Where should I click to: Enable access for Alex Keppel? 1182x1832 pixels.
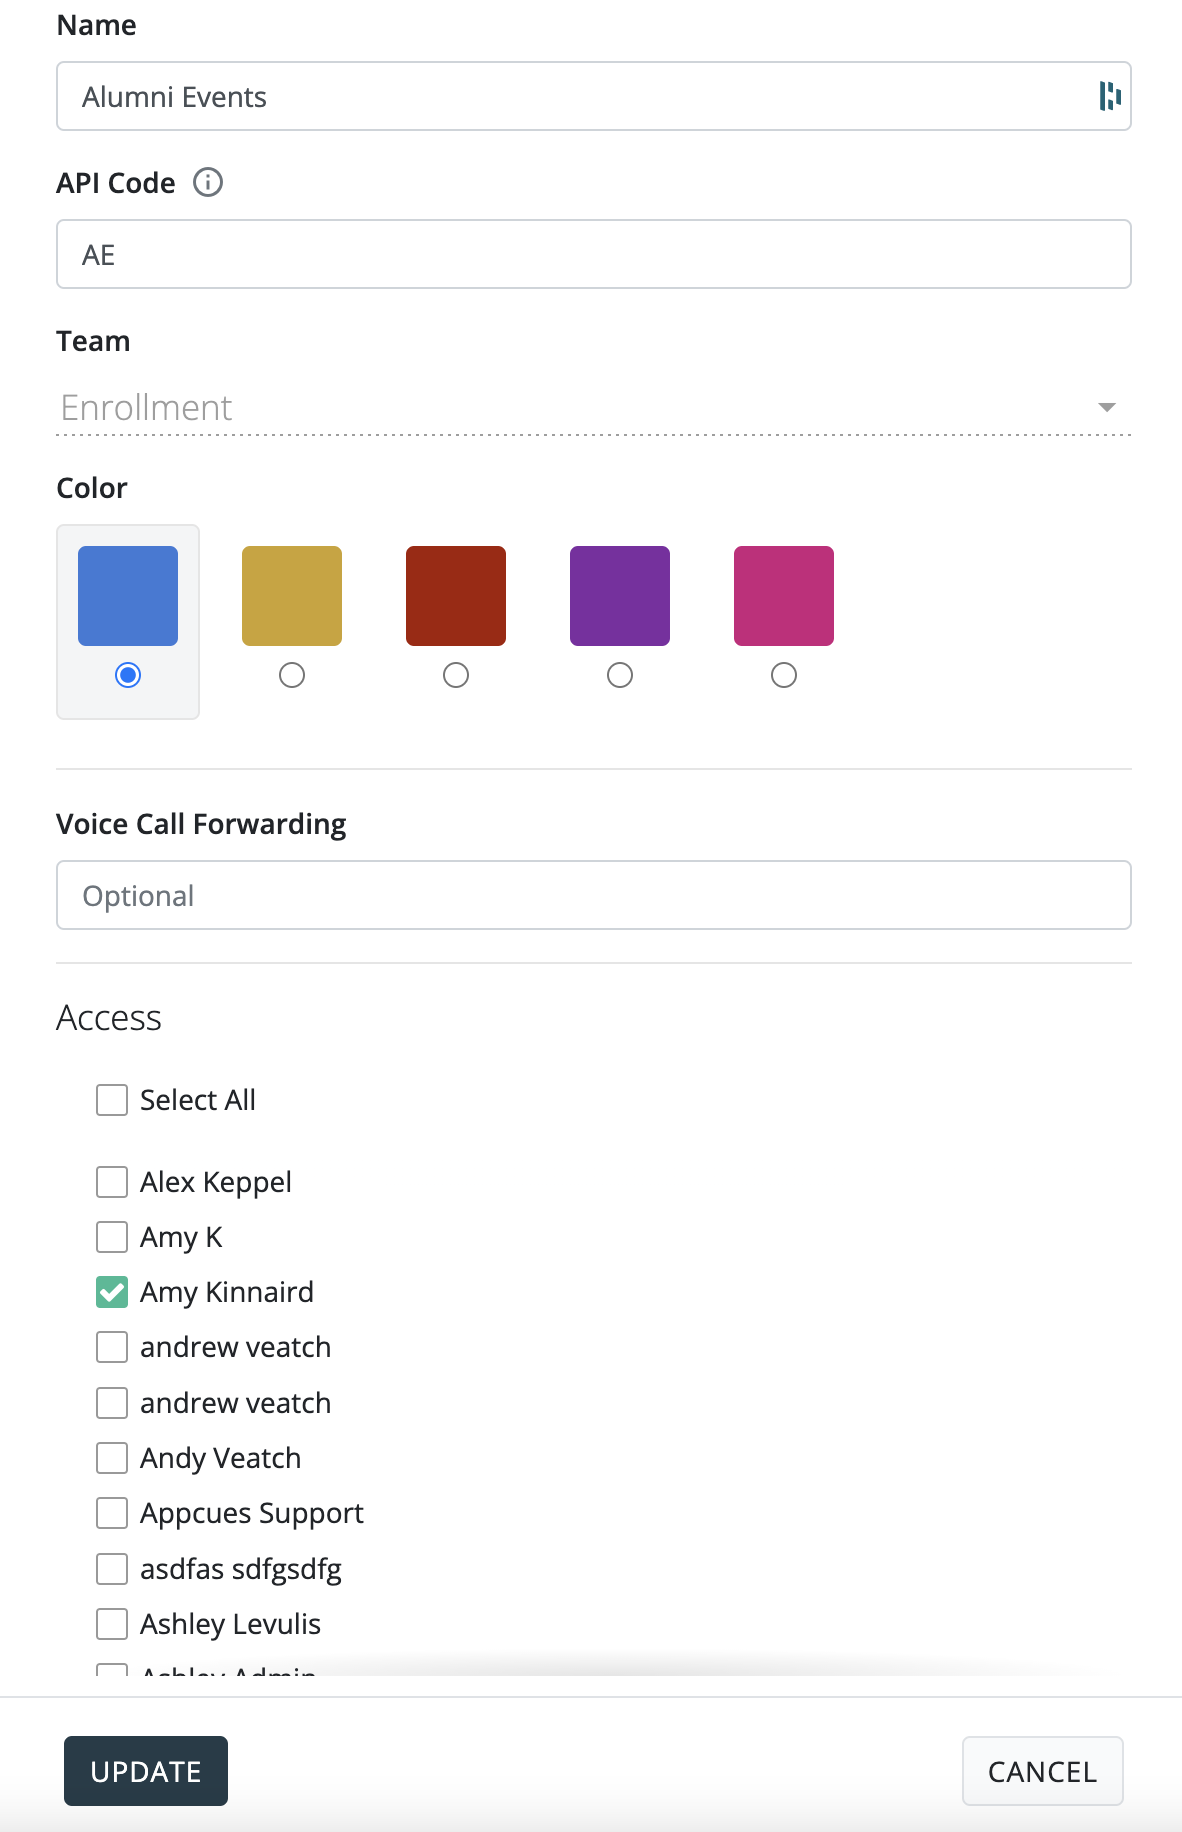[112, 1182]
